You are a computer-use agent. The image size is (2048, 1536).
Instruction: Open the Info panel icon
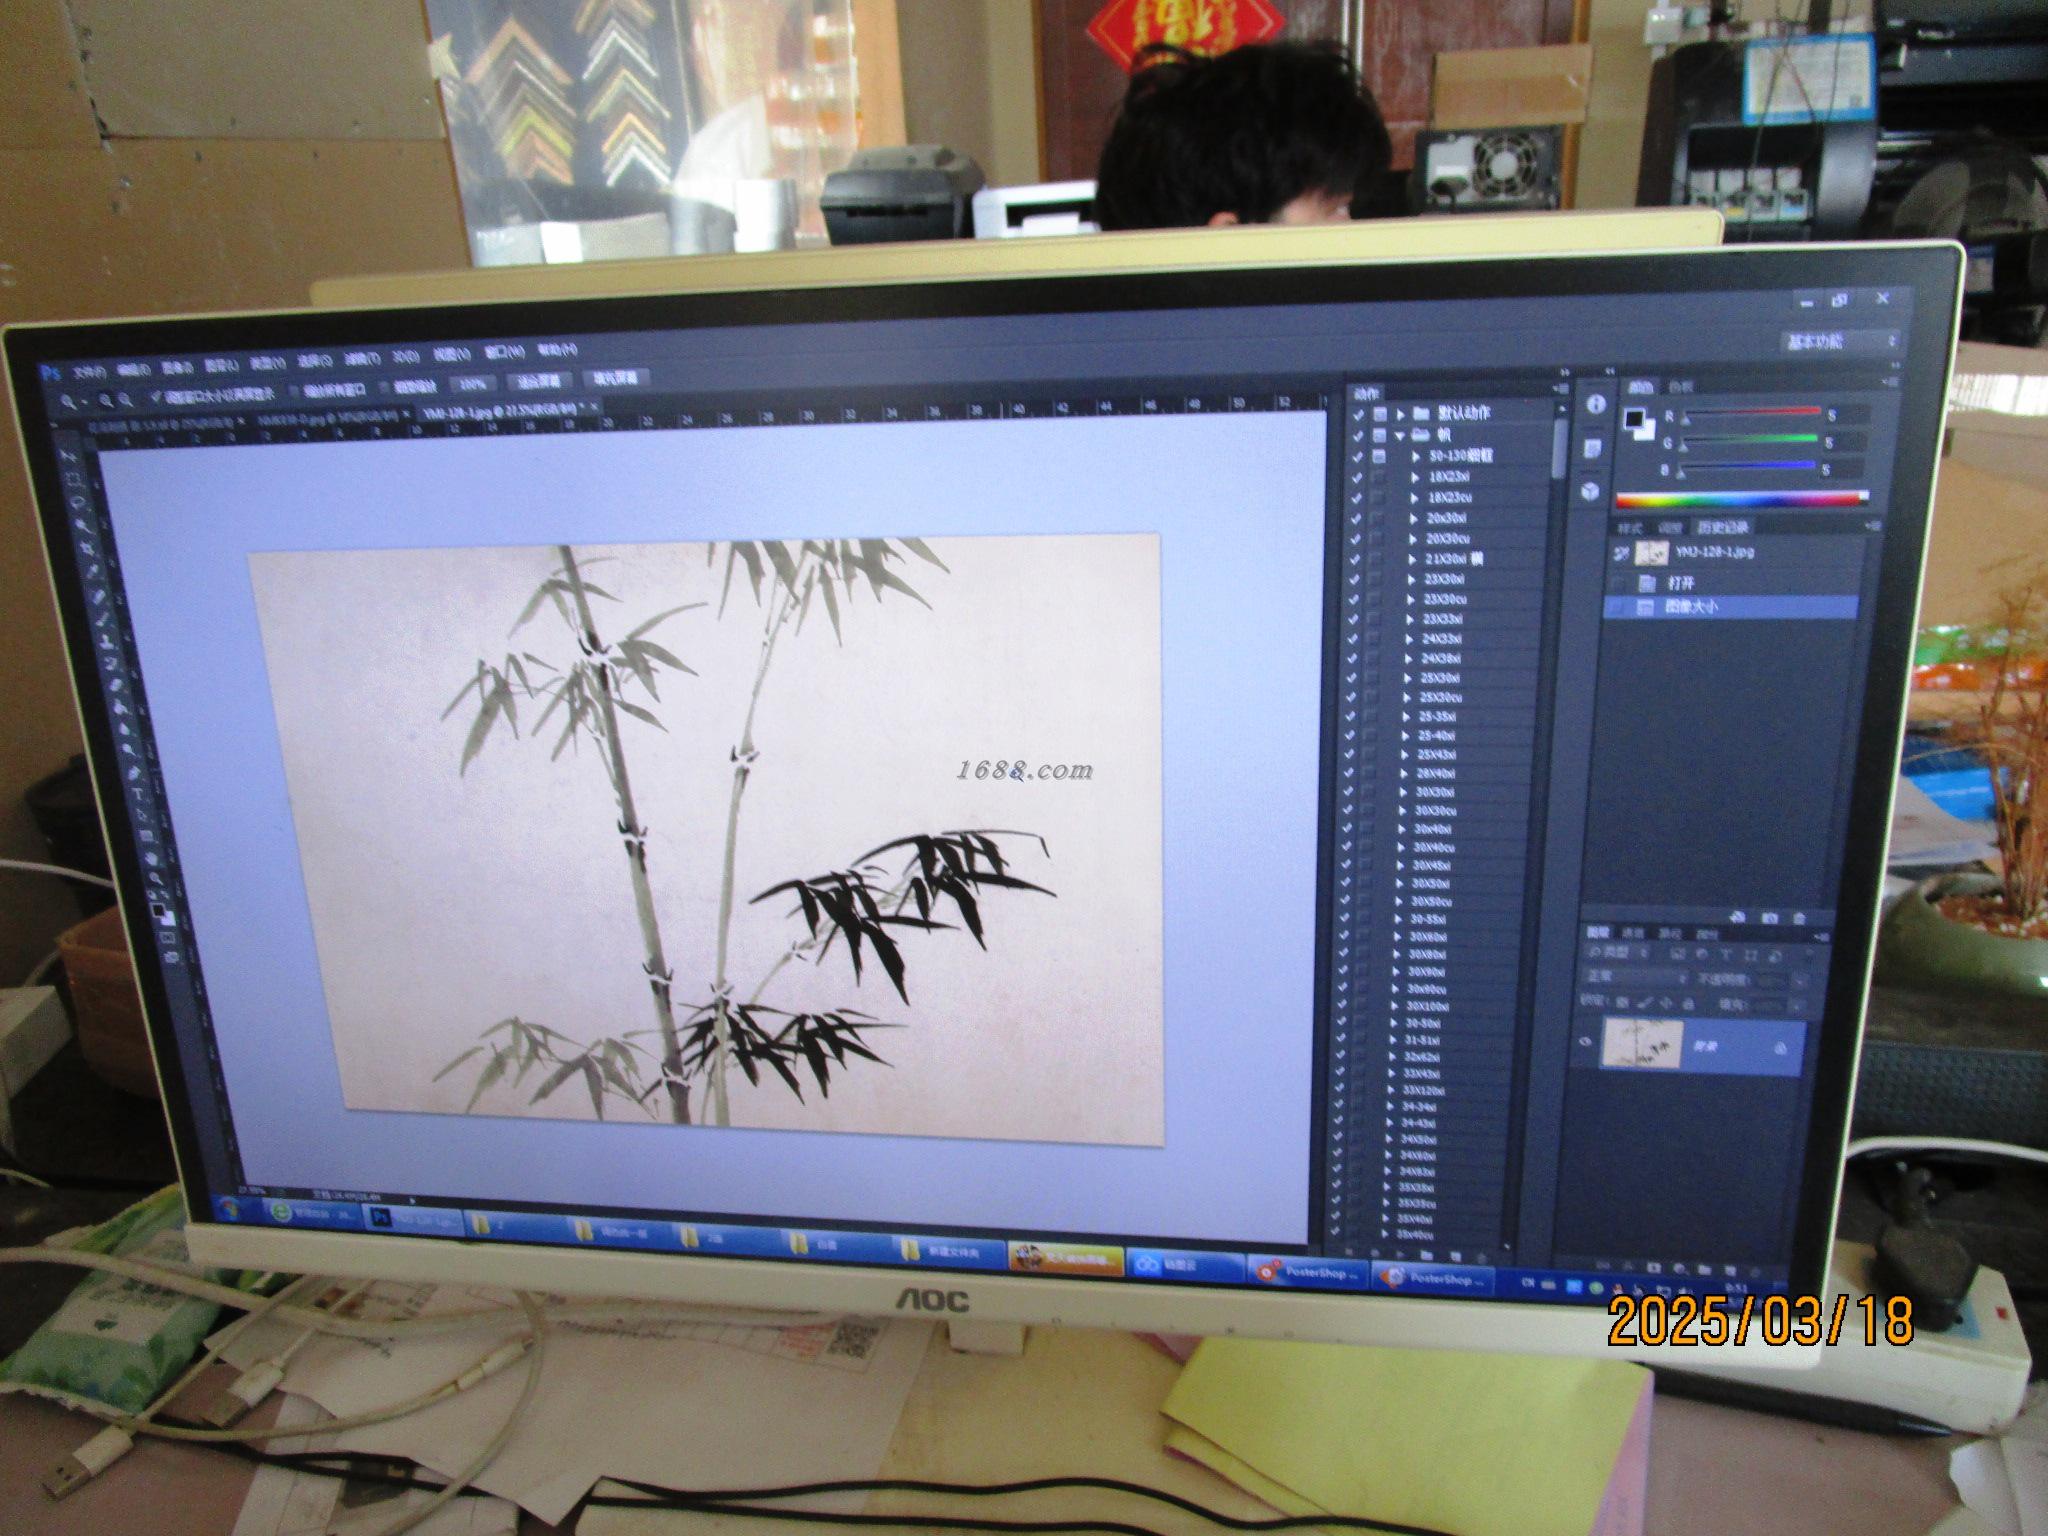click(x=1595, y=404)
